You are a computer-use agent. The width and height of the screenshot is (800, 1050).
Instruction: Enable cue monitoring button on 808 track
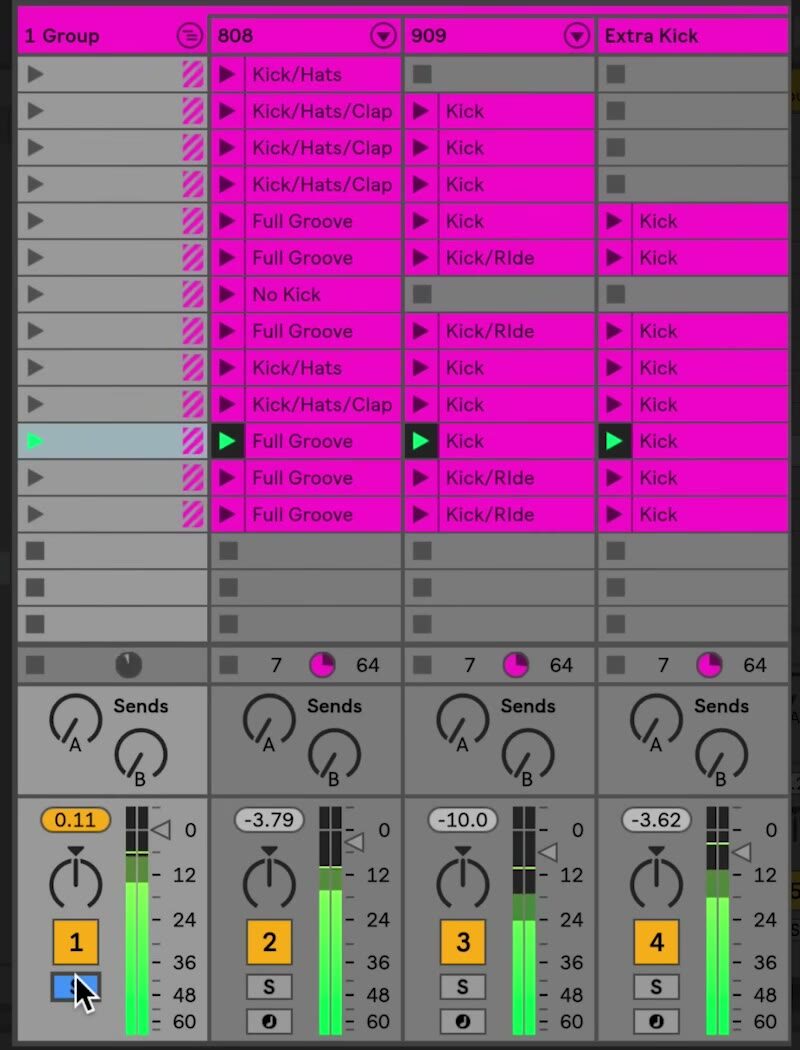coord(269,1021)
